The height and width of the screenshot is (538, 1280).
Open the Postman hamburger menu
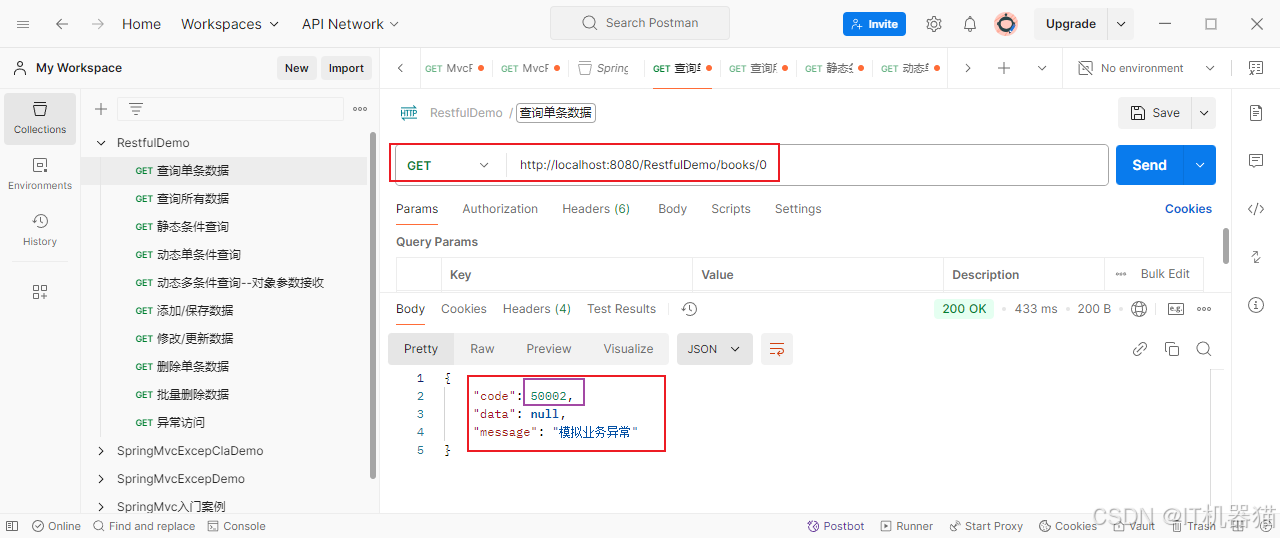coord(23,24)
